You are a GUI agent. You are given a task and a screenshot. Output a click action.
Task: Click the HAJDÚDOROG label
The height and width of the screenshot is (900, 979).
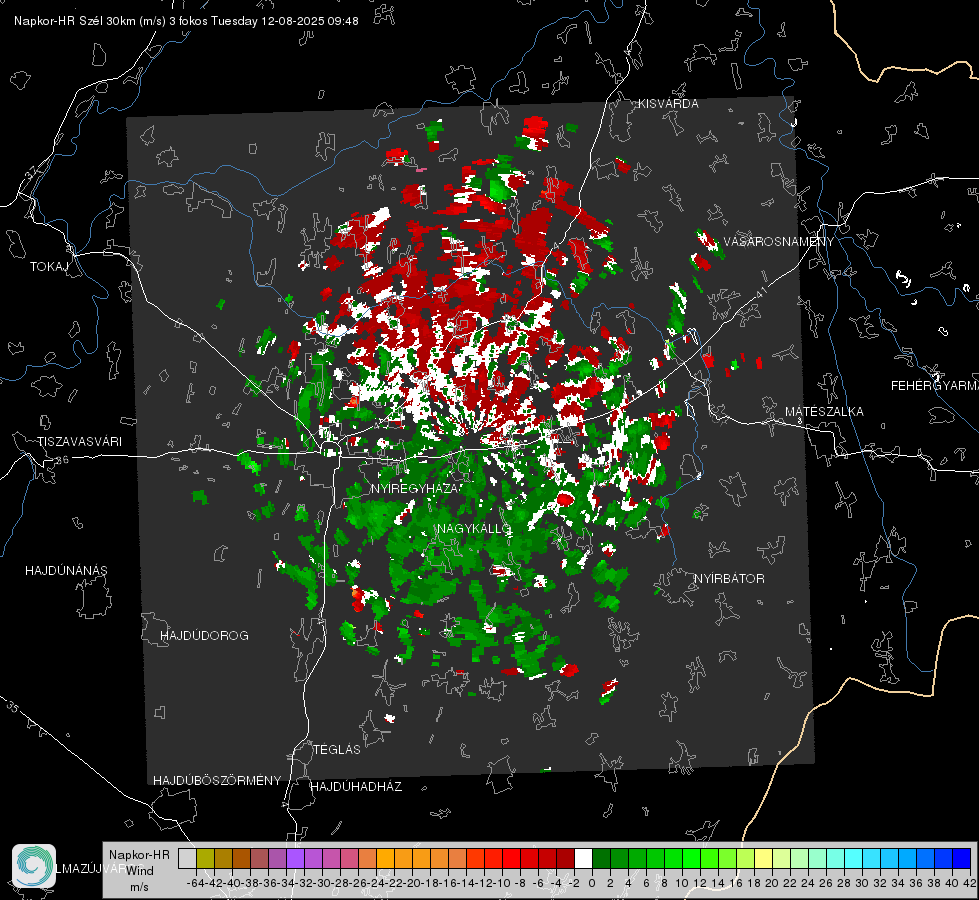pos(204,636)
